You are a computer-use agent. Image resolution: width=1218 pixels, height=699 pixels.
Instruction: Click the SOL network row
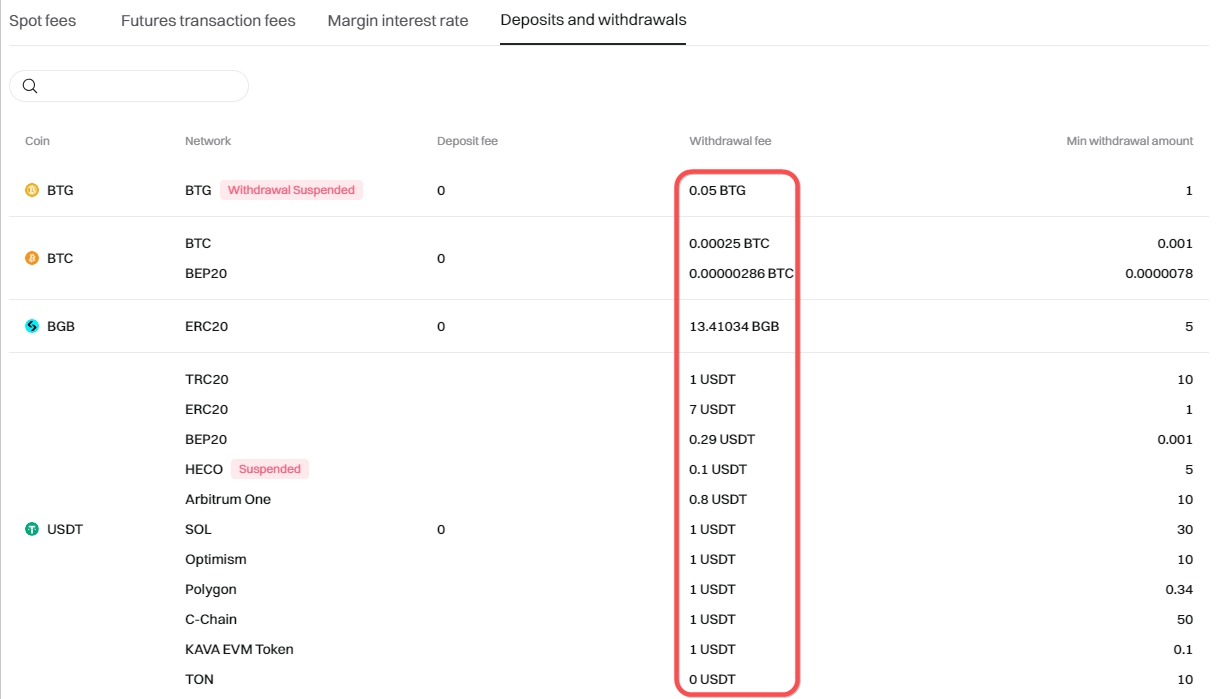point(198,529)
